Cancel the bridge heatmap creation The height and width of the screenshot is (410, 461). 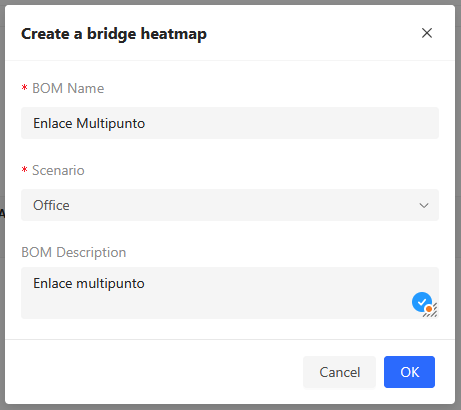coord(339,372)
